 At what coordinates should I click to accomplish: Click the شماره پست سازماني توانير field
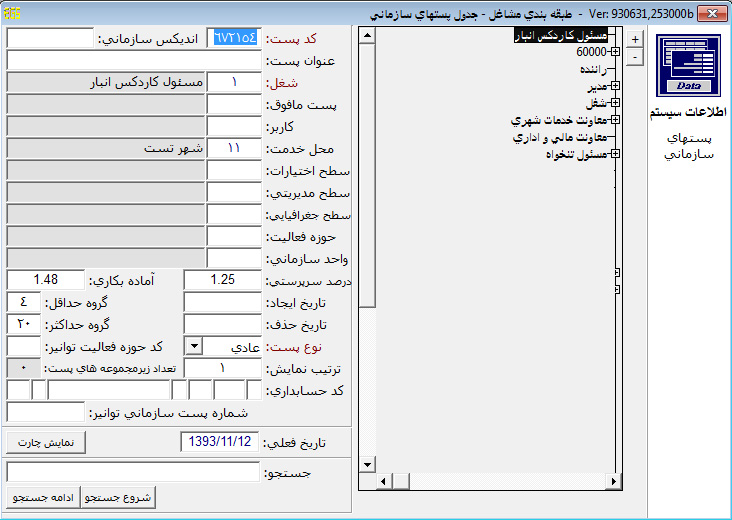pos(46,413)
